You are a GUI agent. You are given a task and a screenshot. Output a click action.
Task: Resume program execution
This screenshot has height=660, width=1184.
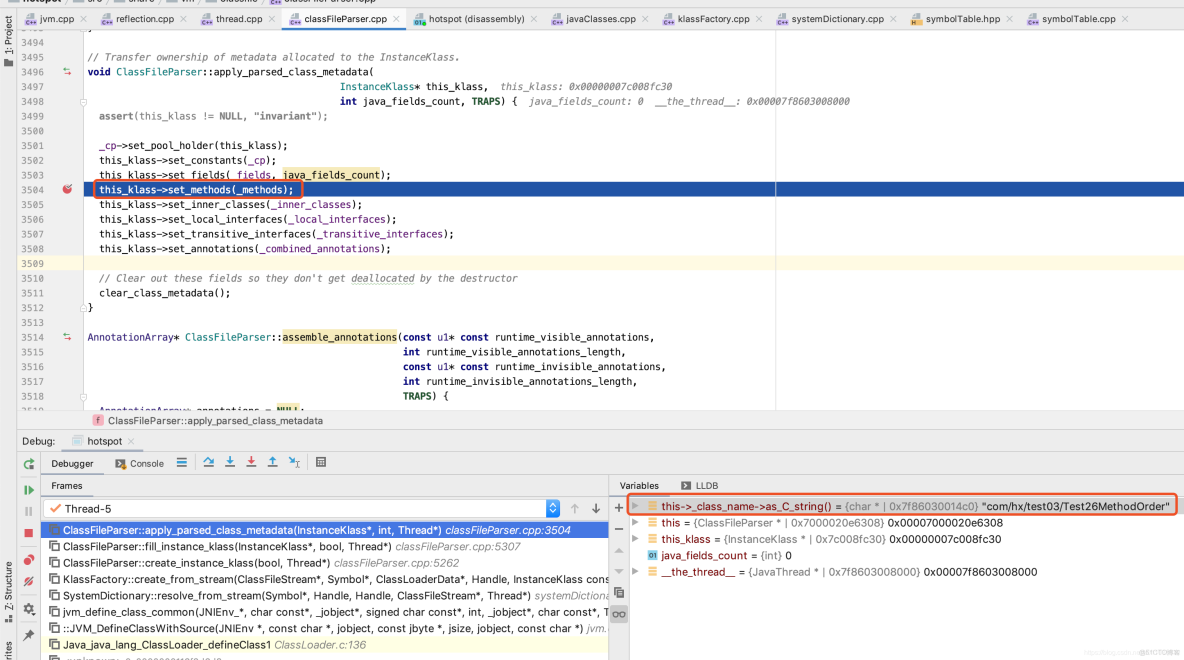click(28, 490)
